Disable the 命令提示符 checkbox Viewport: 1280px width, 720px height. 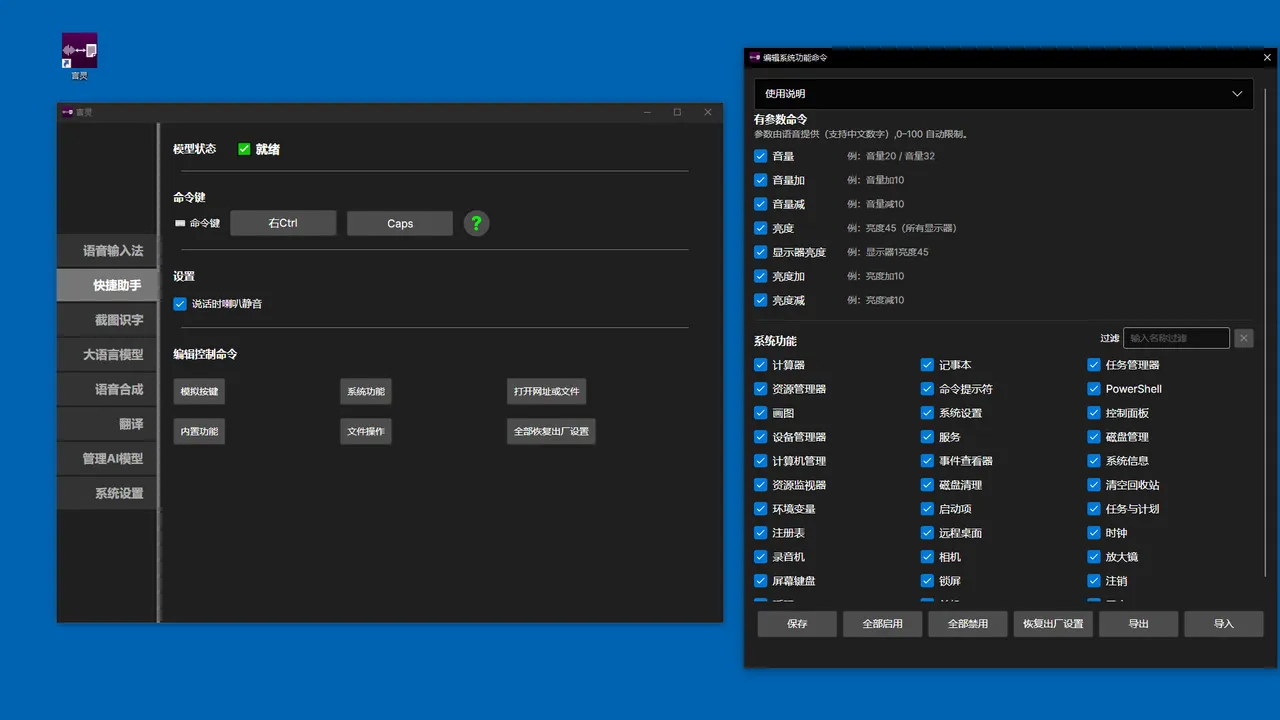click(x=927, y=389)
